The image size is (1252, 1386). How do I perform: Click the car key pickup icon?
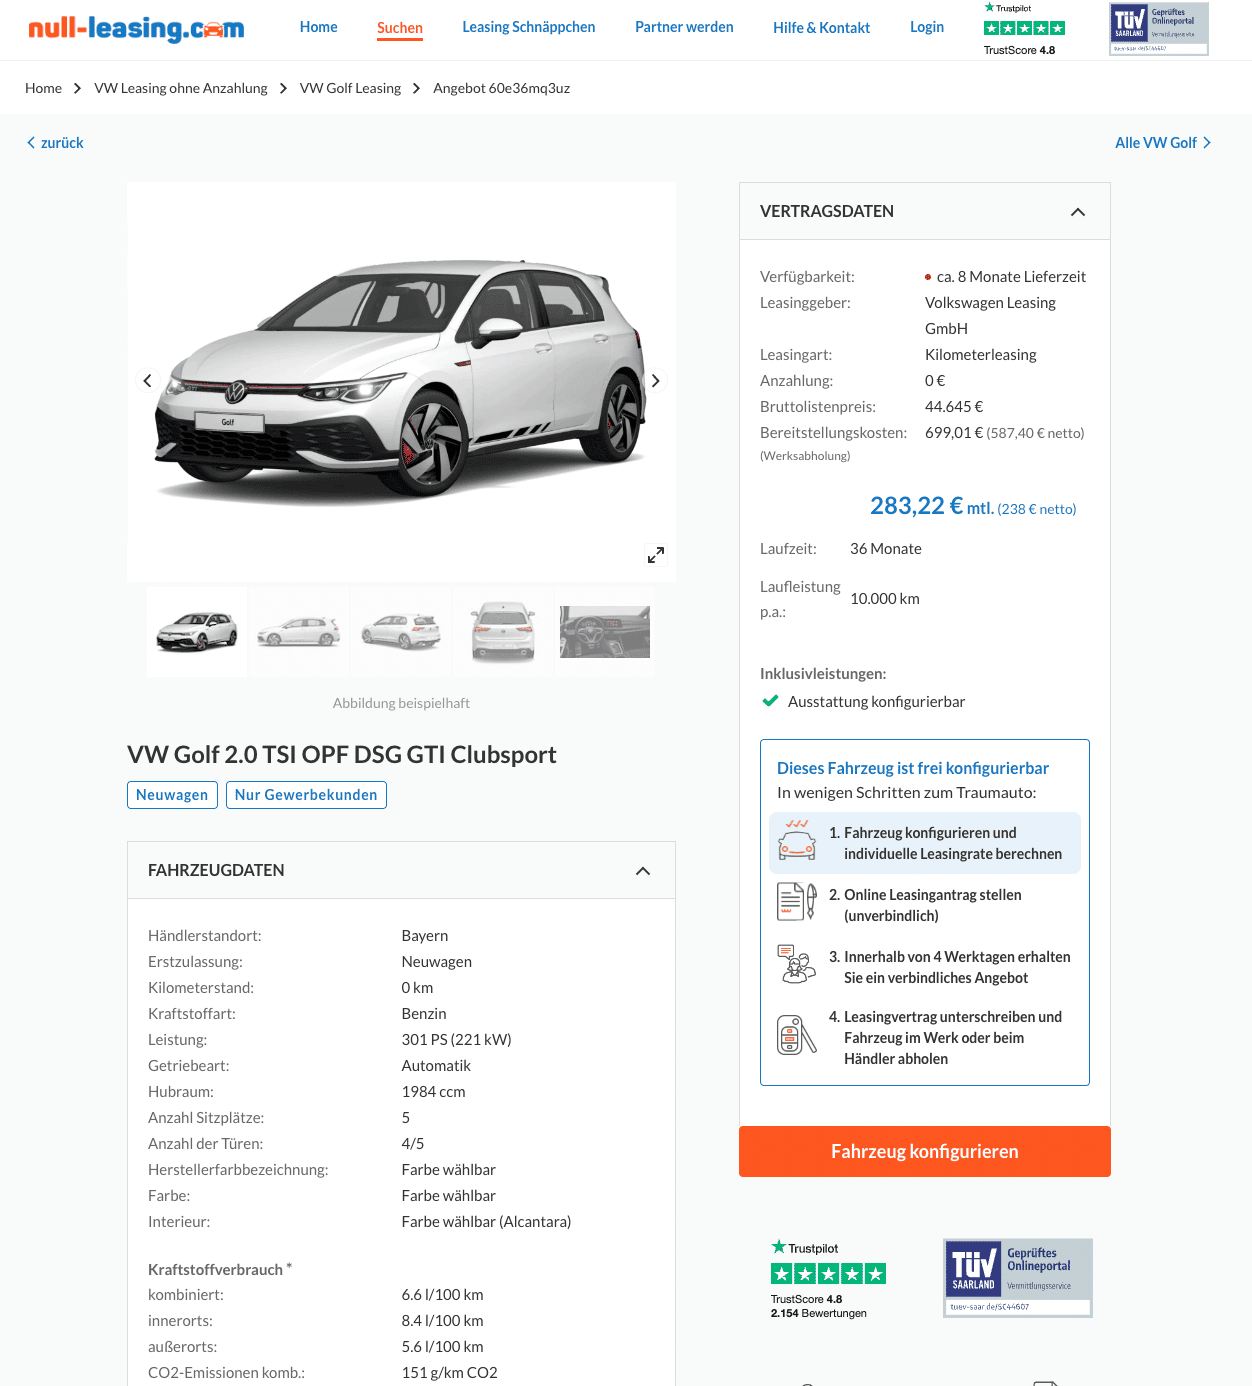[x=797, y=1035]
